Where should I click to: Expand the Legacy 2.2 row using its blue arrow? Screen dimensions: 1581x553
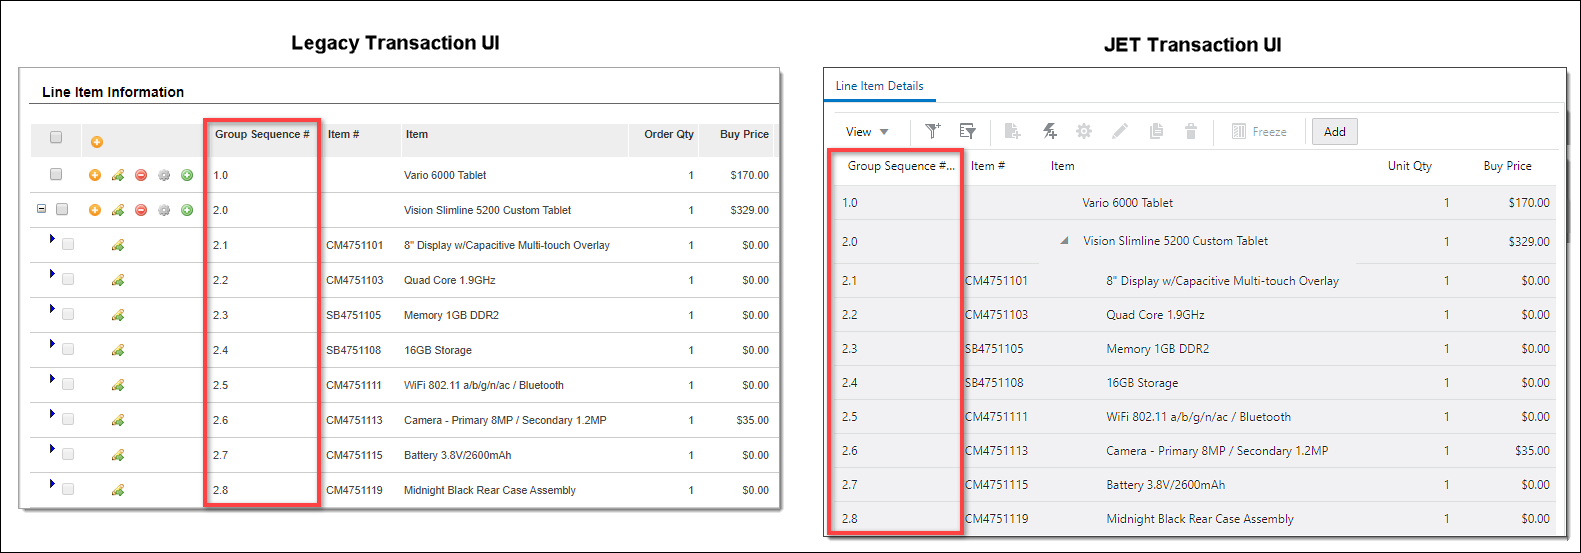52,274
